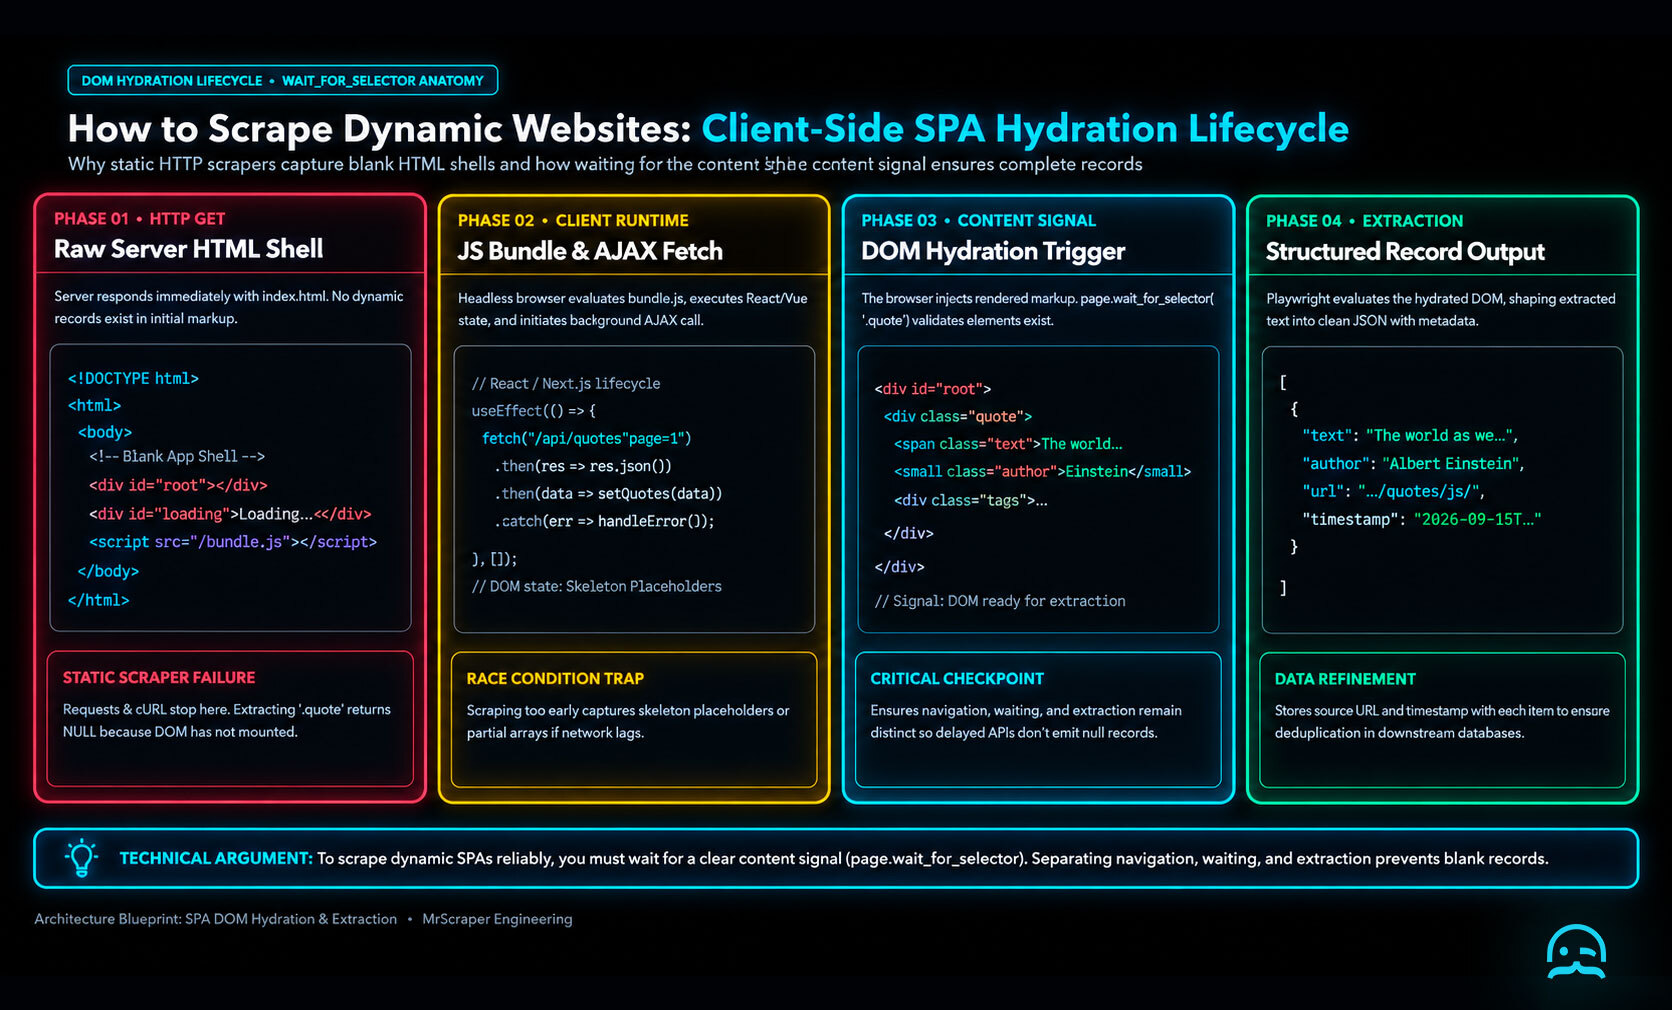Click the '<div id="root"></div>' line in Phase 01
This screenshot has width=1672, height=1010.
tap(178, 485)
